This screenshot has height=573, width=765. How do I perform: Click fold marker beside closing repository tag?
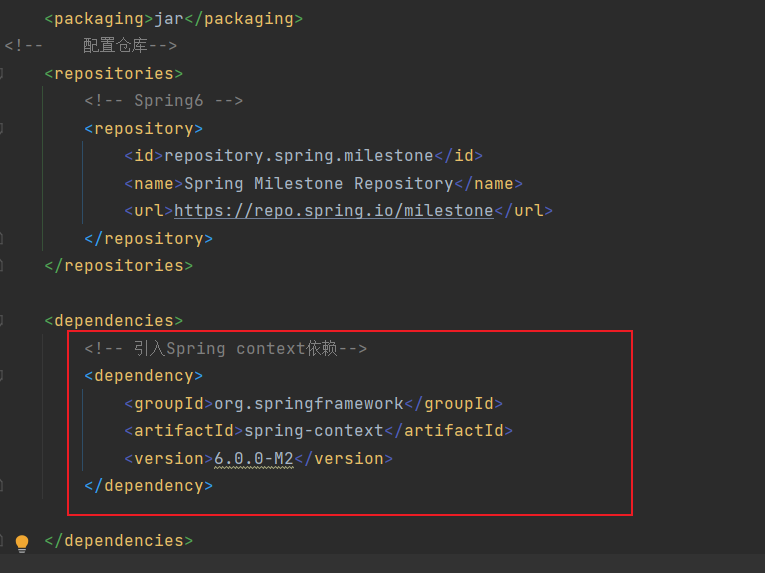(1, 239)
